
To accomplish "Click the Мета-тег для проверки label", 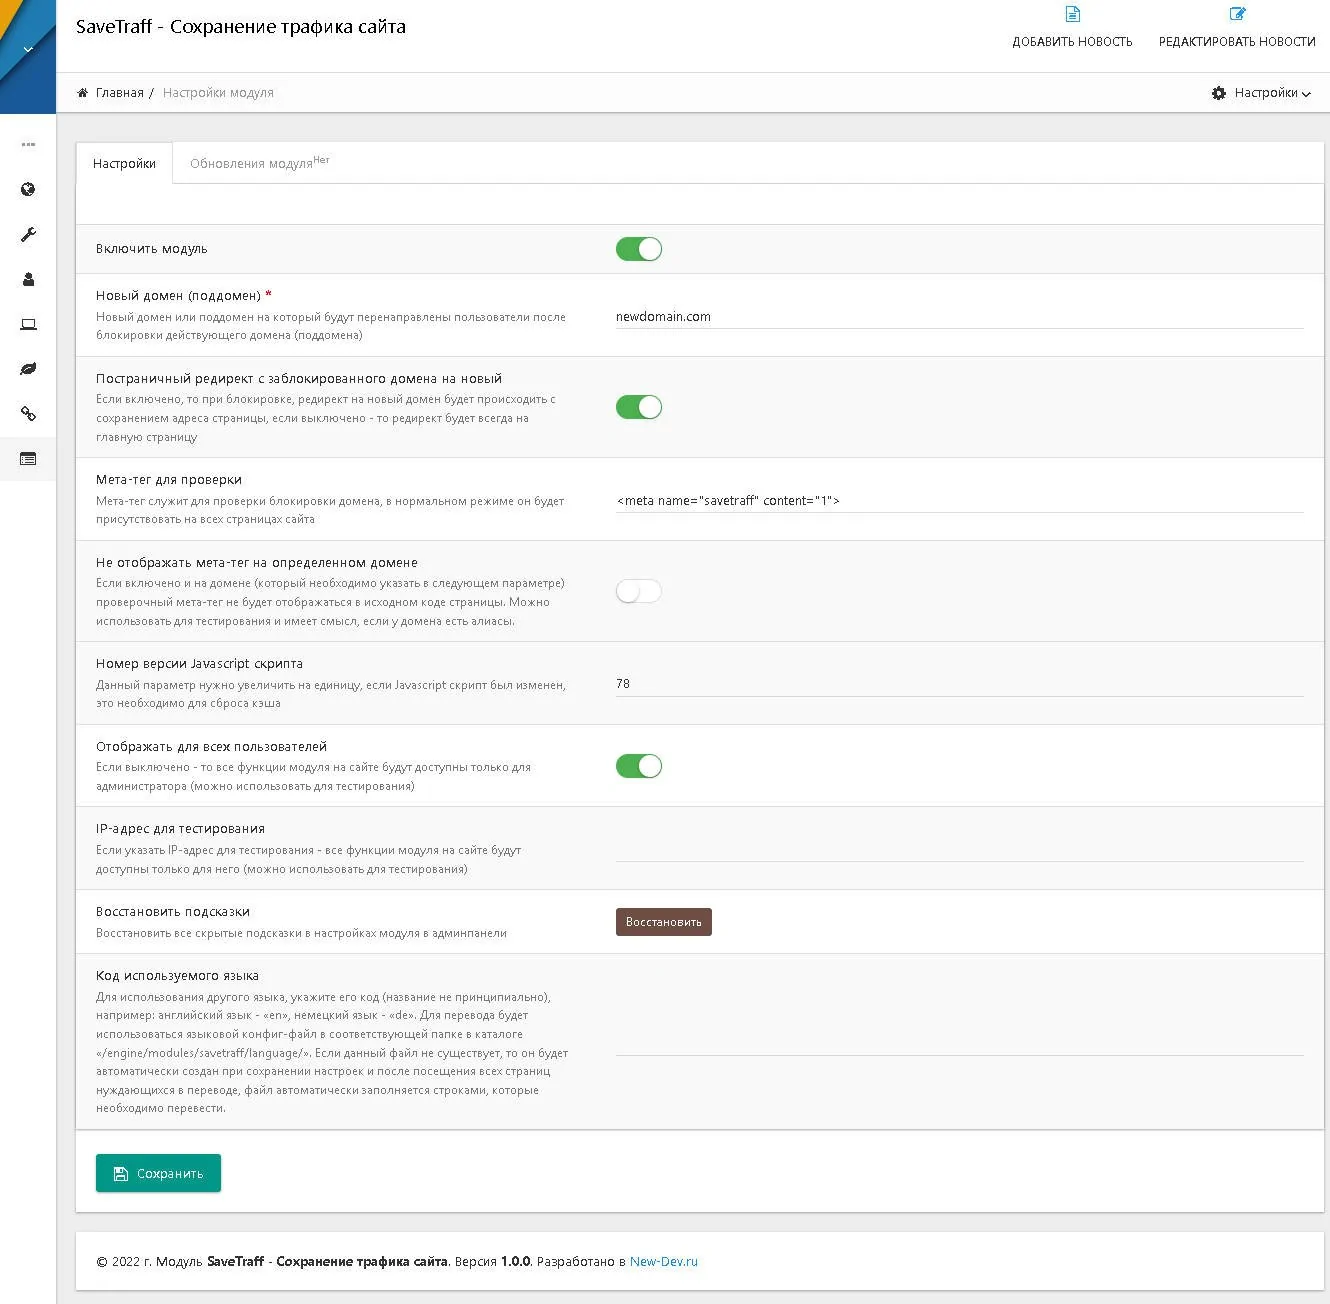I will point(169,480).
